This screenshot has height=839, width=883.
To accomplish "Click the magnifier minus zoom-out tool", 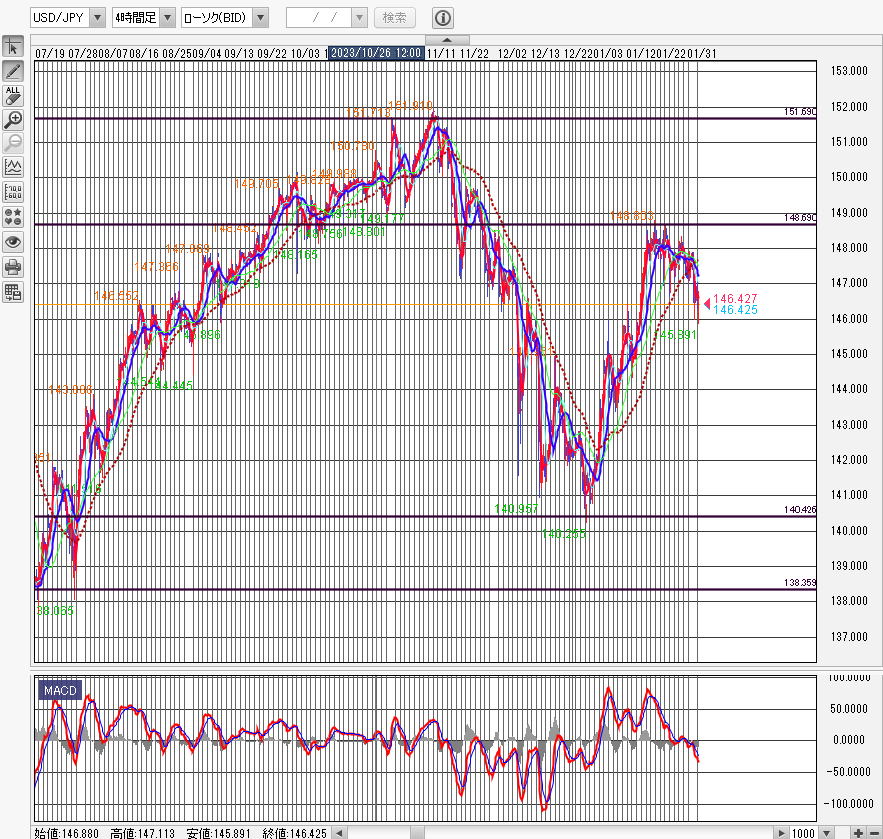I will tap(13, 142).
